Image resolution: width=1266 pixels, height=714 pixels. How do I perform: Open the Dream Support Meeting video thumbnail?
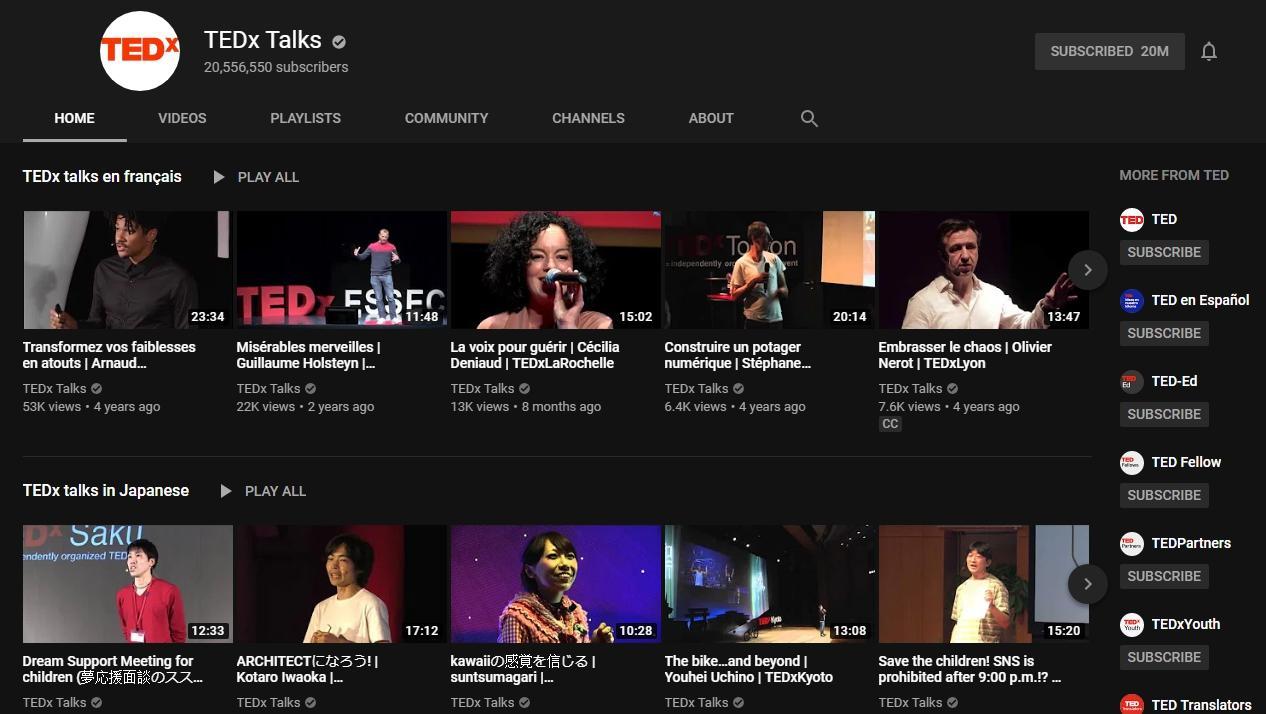128,584
